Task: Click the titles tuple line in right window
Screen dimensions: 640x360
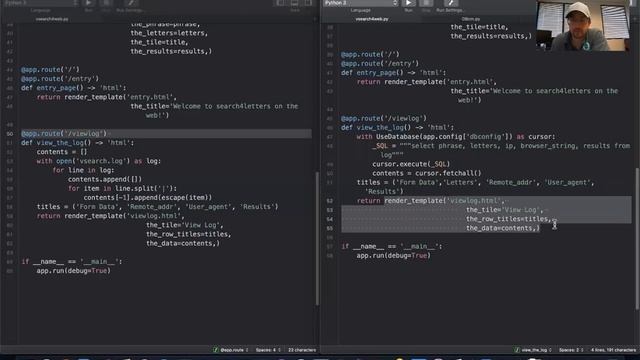Action: click(x=476, y=187)
